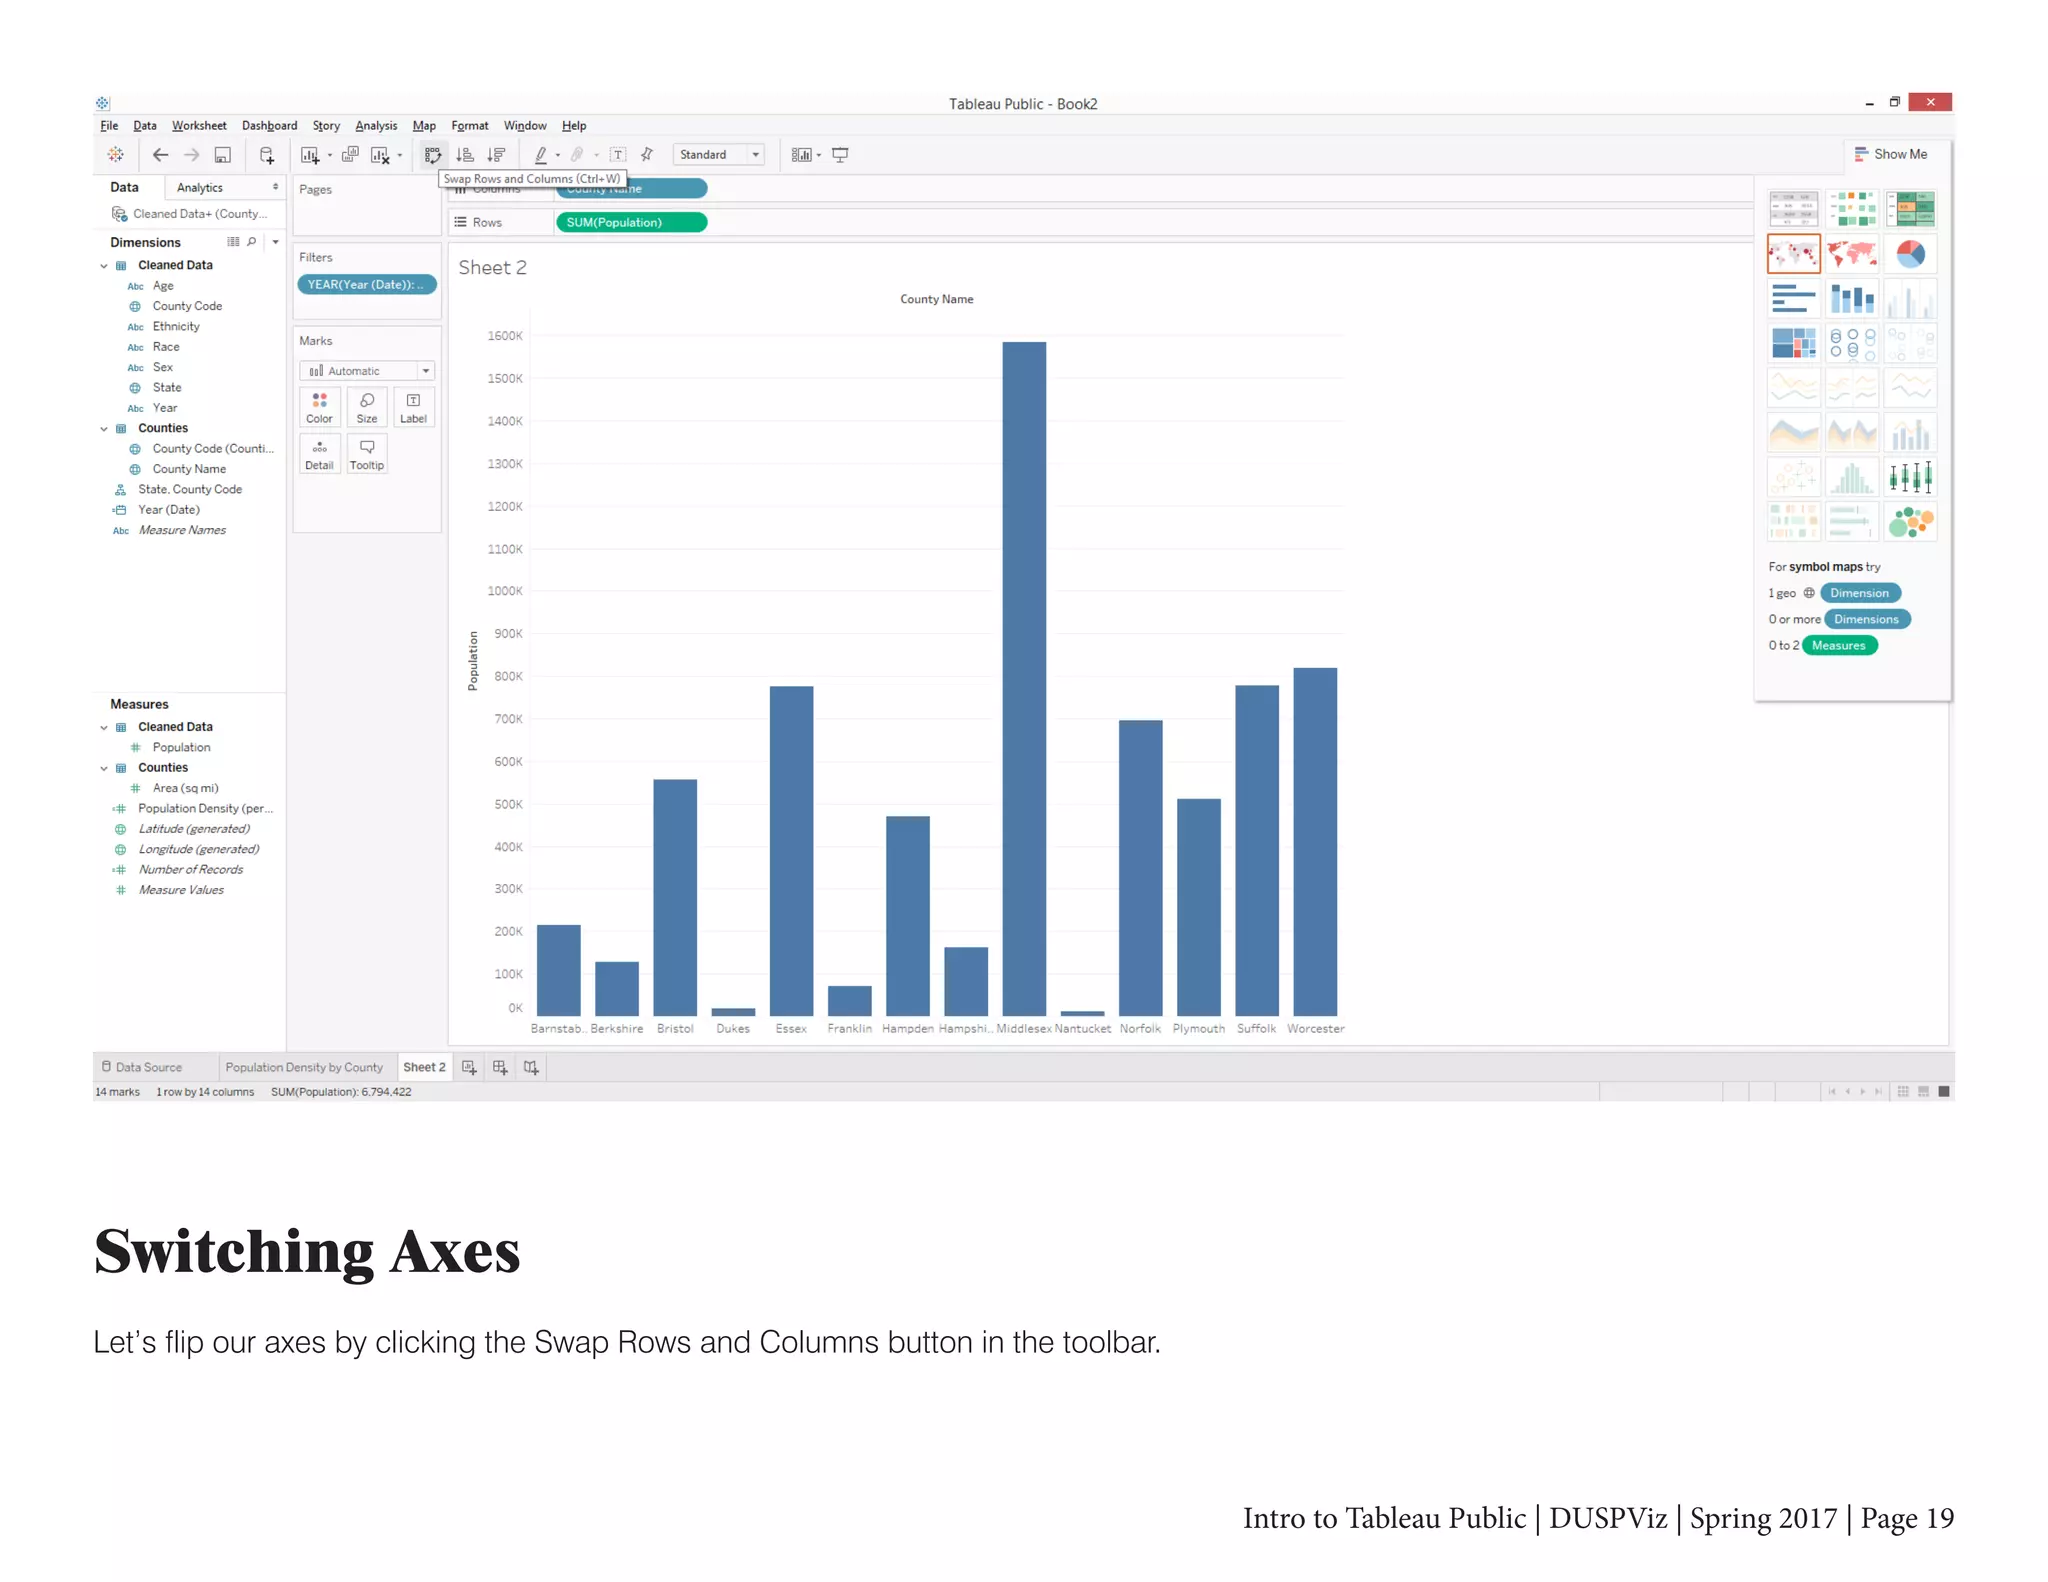
Task: Click the SUM(Population) pill on Rows
Action: (x=631, y=223)
